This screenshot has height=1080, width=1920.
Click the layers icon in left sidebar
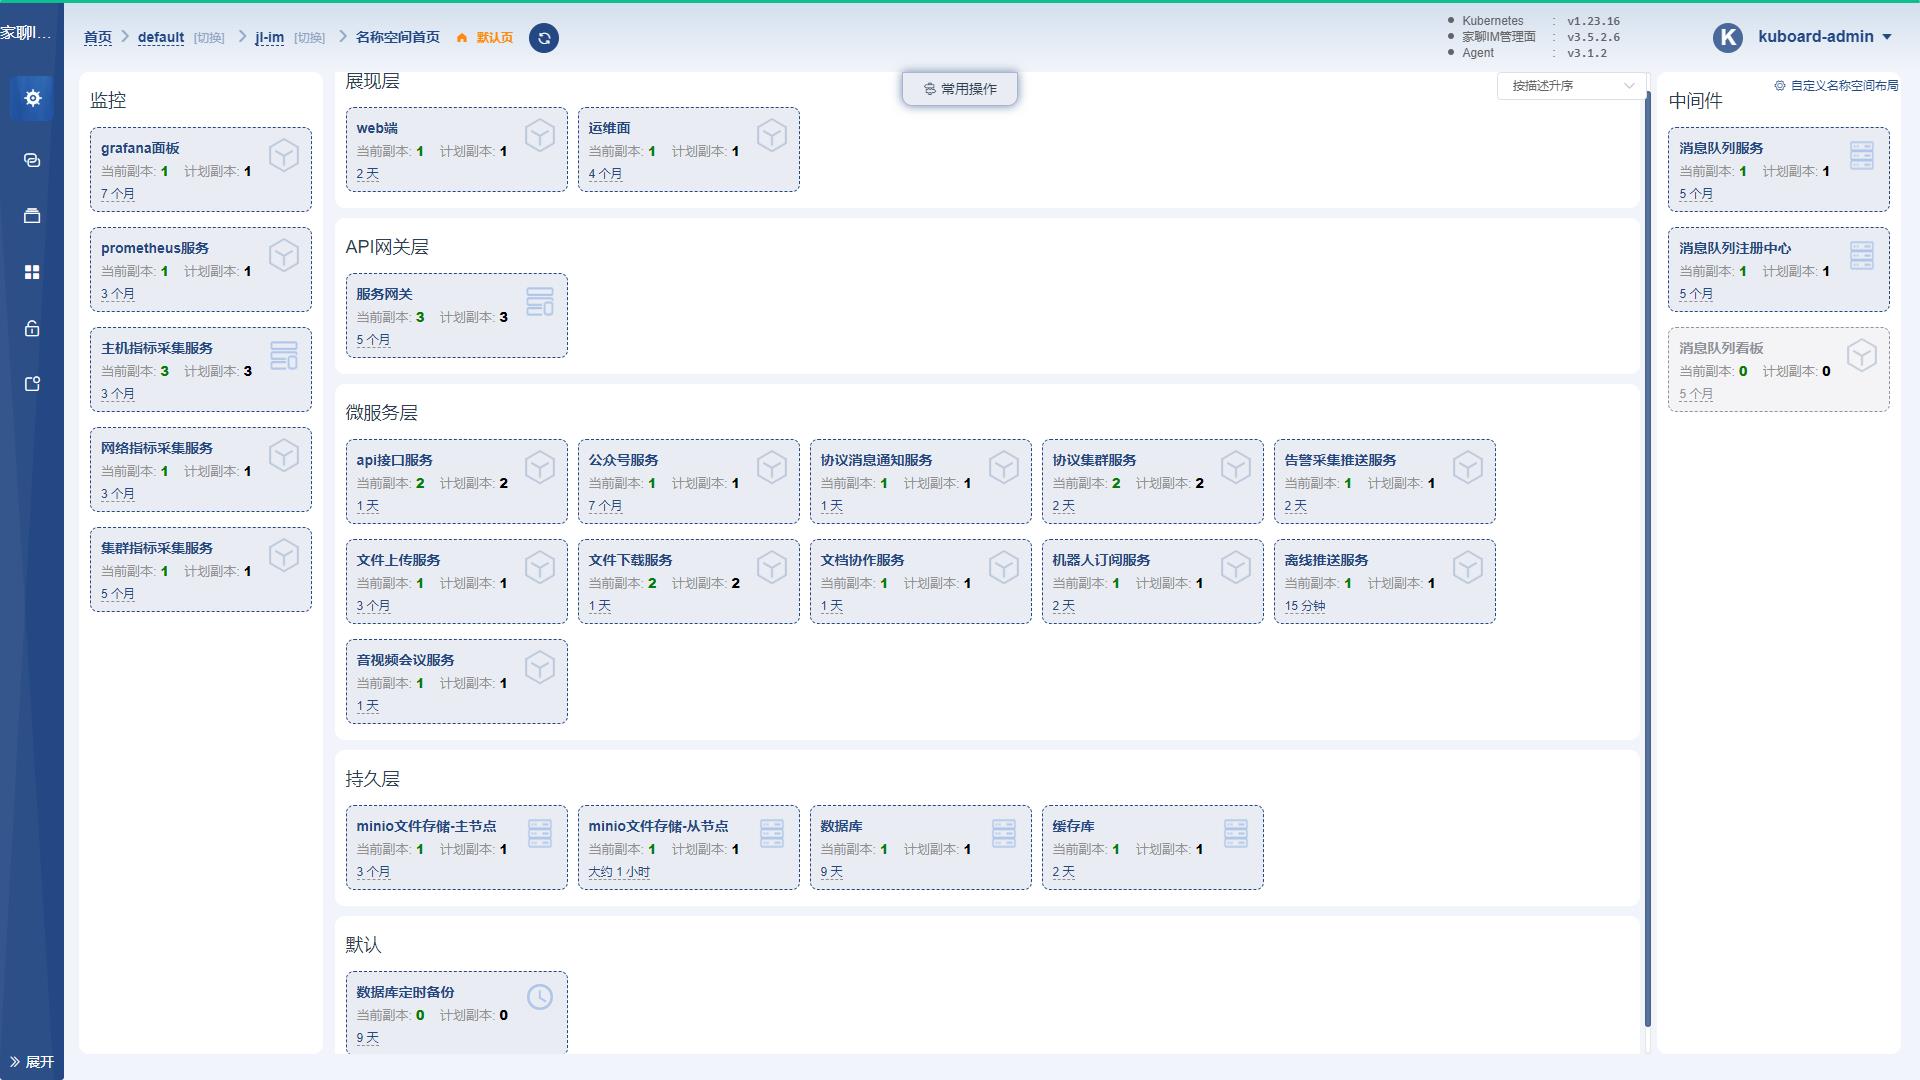point(32,216)
